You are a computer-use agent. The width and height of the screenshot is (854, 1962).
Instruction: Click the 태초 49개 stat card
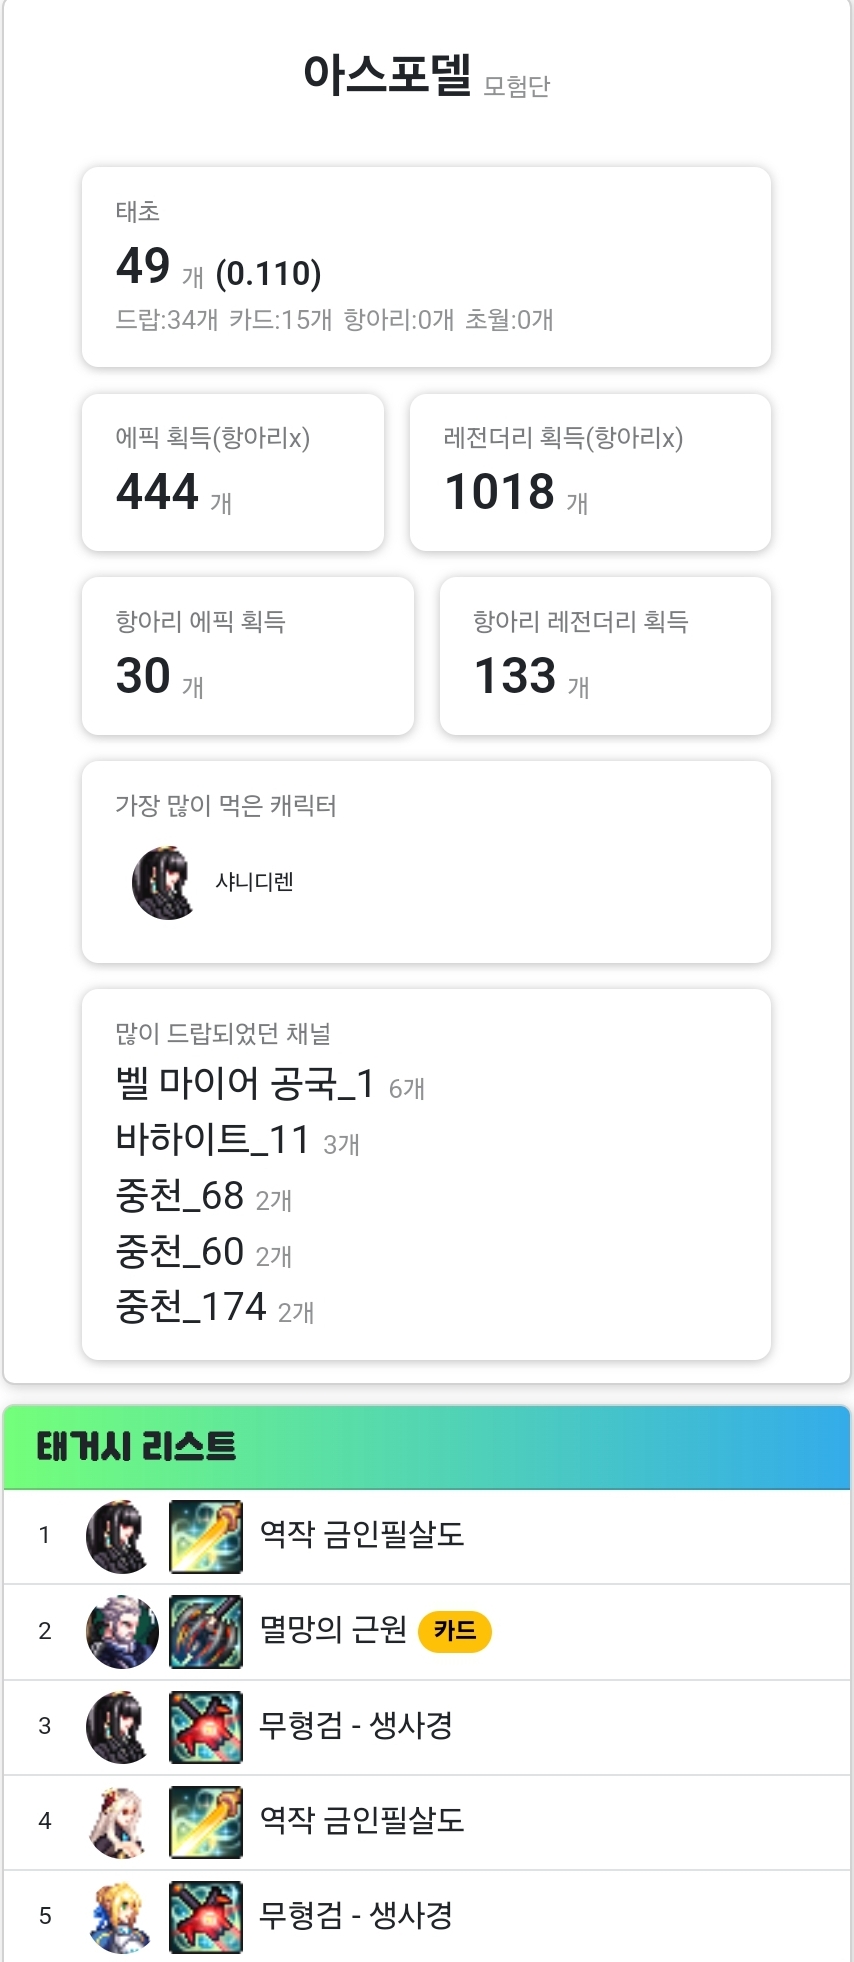pyautogui.click(x=426, y=267)
